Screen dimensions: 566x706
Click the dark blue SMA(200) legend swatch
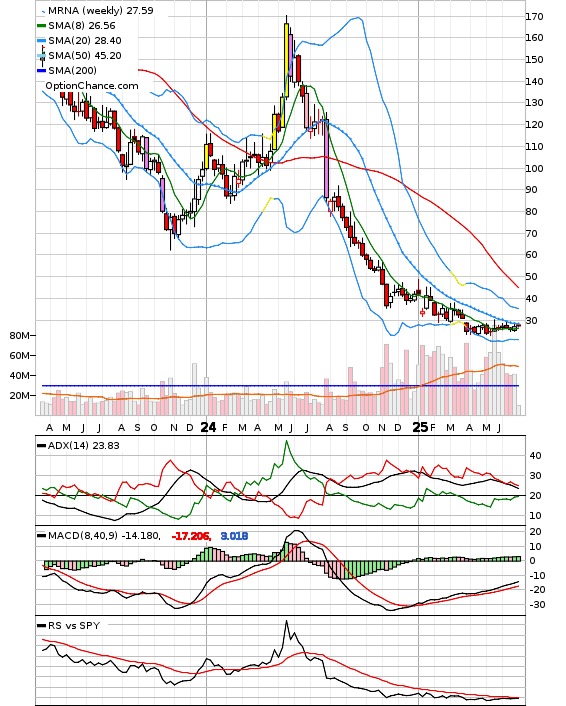(41, 71)
